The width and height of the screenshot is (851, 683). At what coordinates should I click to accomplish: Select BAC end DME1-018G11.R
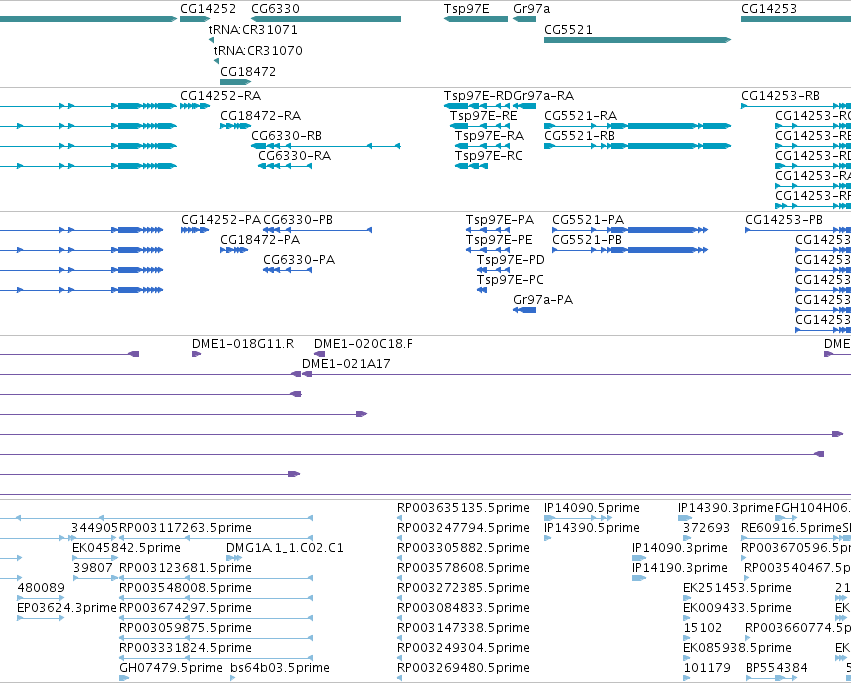[243, 344]
